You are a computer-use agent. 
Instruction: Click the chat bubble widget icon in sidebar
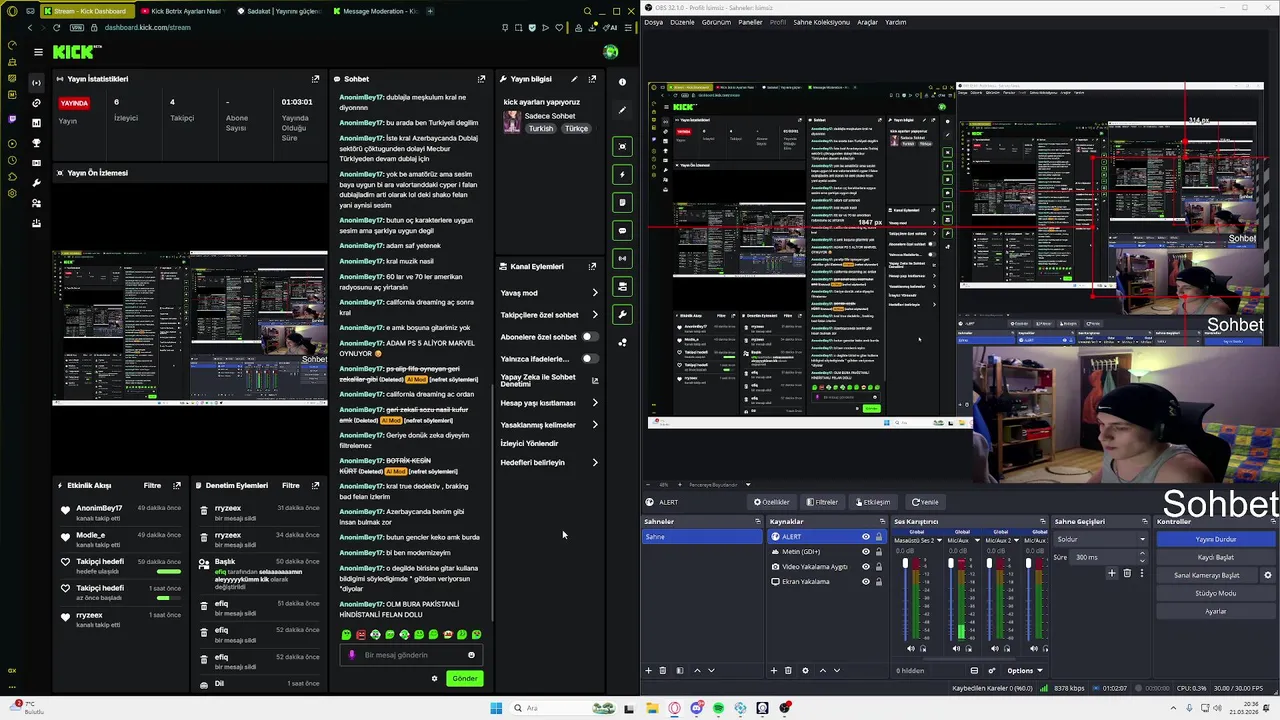[622, 231]
